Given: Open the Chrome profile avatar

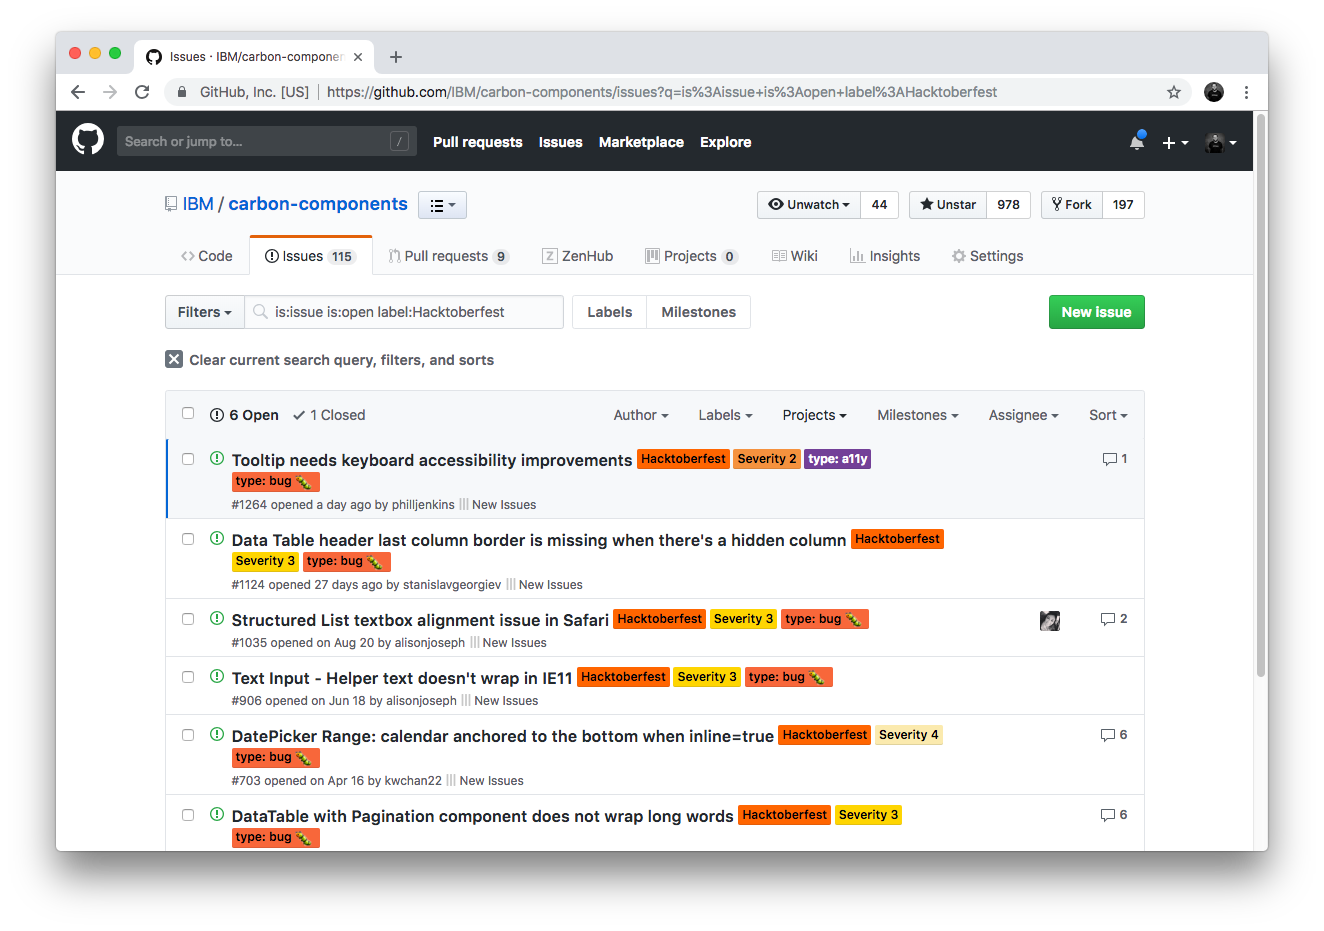Looking at the screenshot, I should tap(1214, 92).
